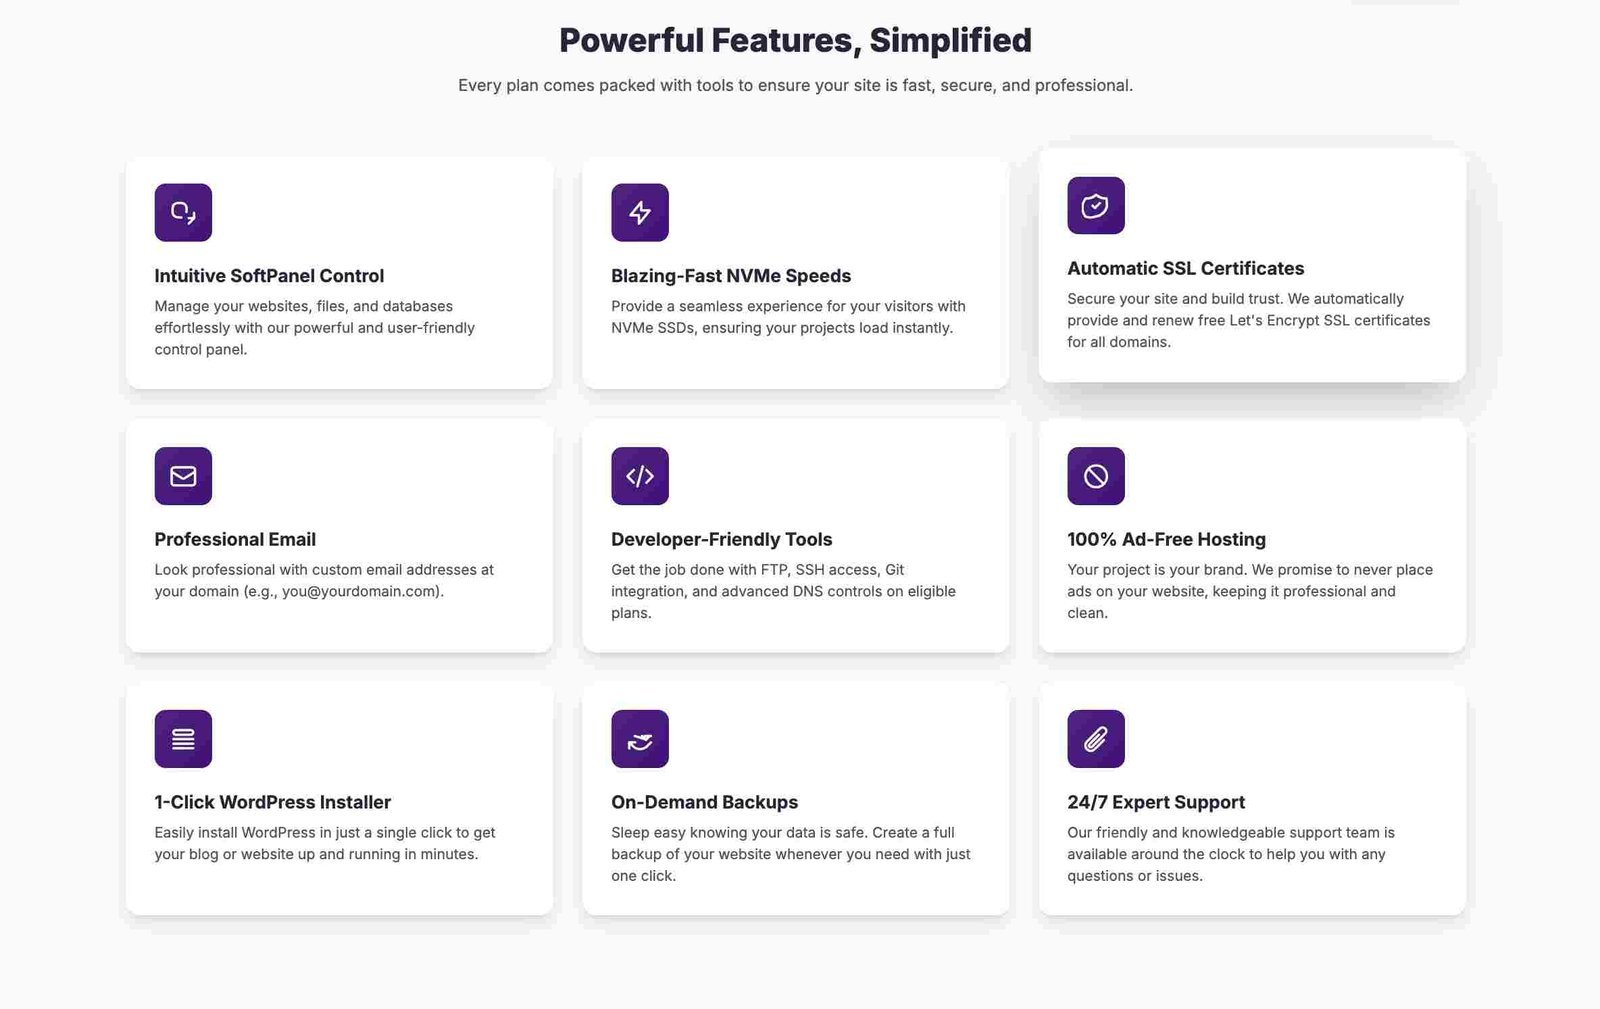The height and width of the screenshot is (1009, 1600).
Task: Click the WordPress Installer stacked lines icon
Action: click(183, 739)
